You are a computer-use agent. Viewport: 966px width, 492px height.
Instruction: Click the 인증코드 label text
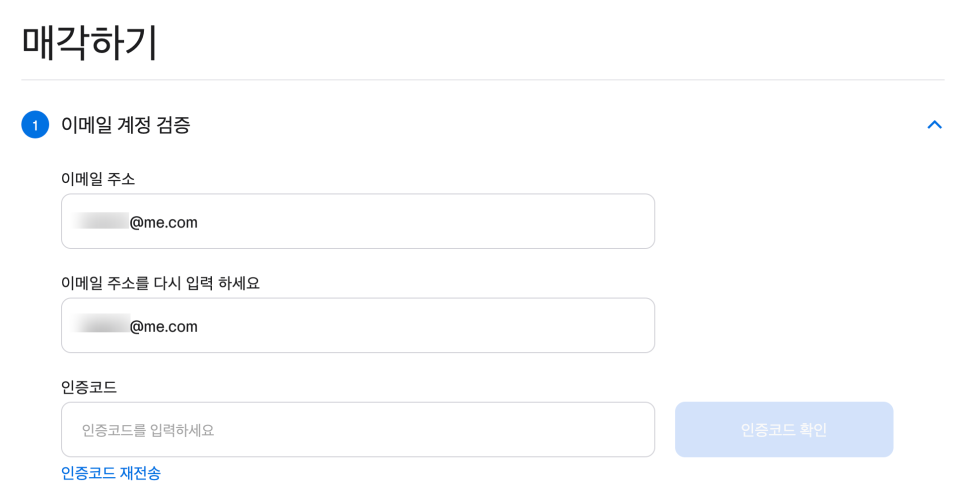(x=89, y=387)
